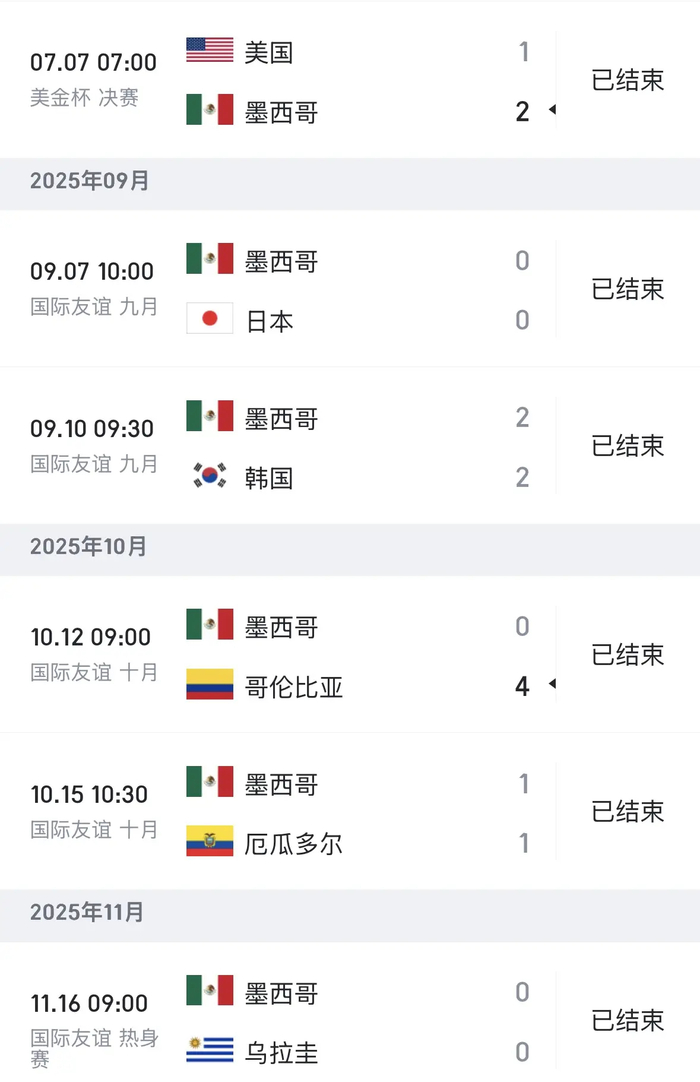Open the 2025年09月 month section header
The width and height of the screenshot is (700, 1082).
point(90,181)
